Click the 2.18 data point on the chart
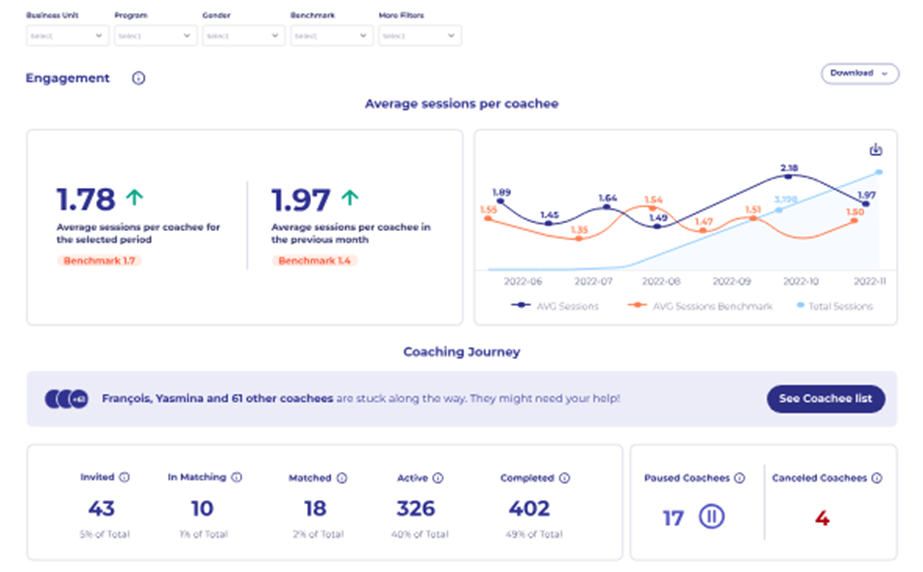Image resolution: width=923 pixels, height=572 pixels. [788, 176]
